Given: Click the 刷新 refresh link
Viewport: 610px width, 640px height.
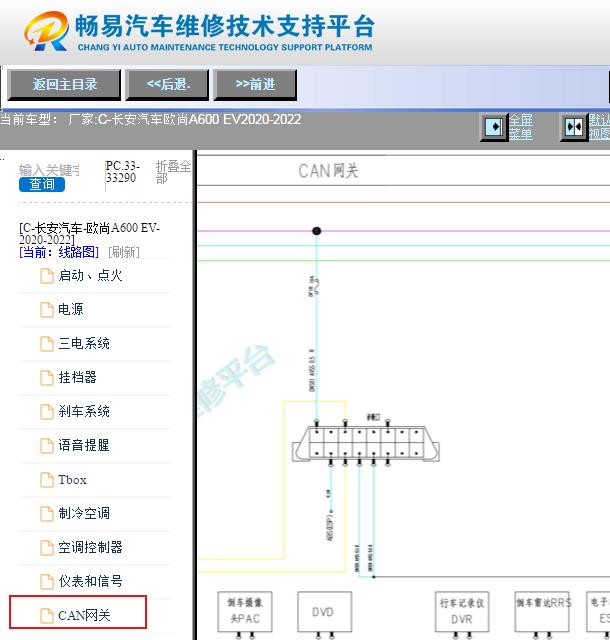Looking at the screenshot, I should click(x=124, y=252).
